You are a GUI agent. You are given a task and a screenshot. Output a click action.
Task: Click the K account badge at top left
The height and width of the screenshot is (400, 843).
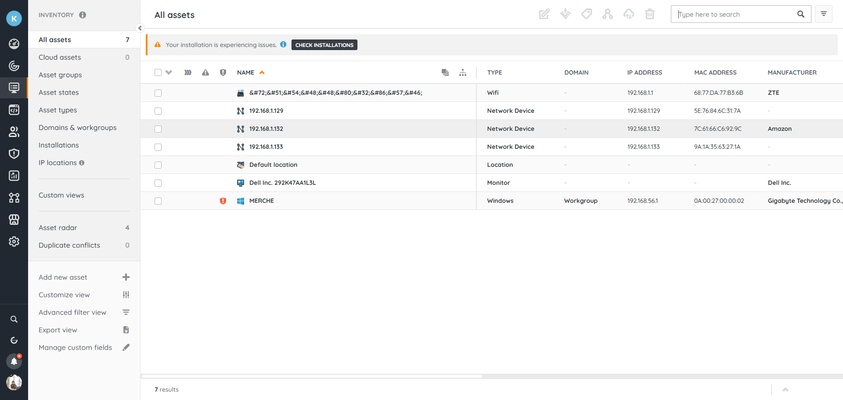coord(14,18)
